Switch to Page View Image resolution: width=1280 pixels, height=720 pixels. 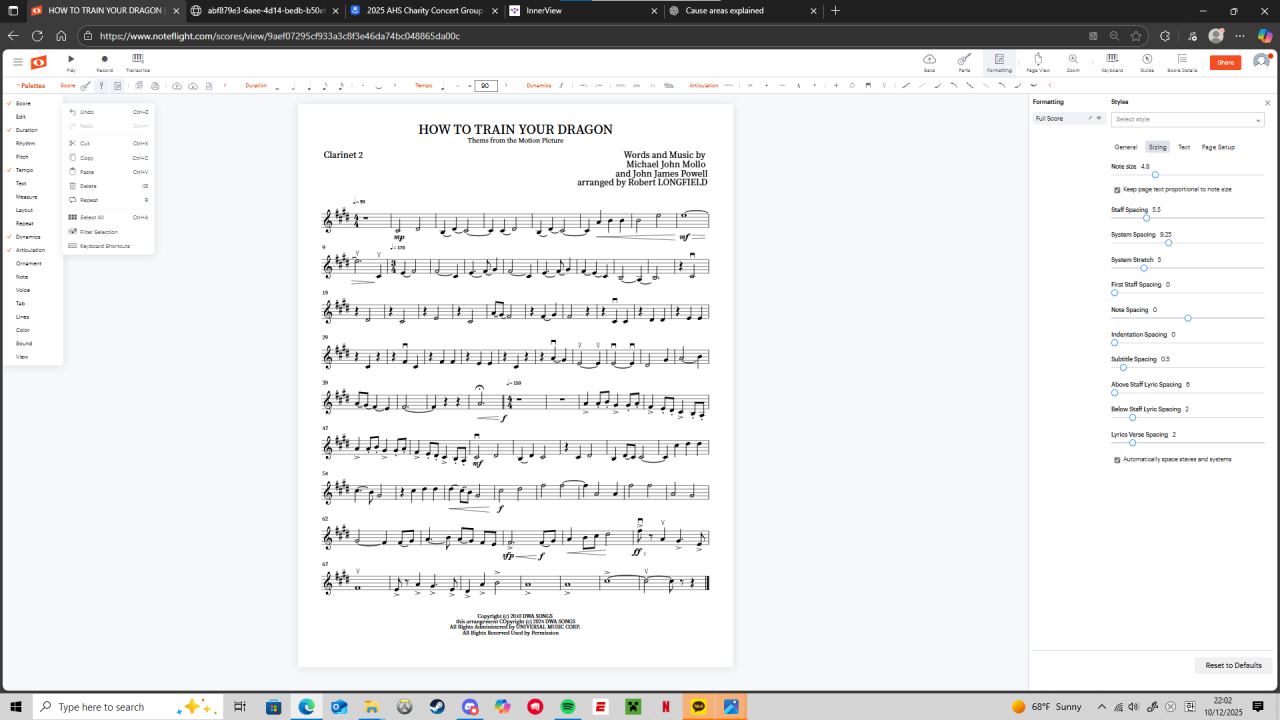[x=1038, y=62]
